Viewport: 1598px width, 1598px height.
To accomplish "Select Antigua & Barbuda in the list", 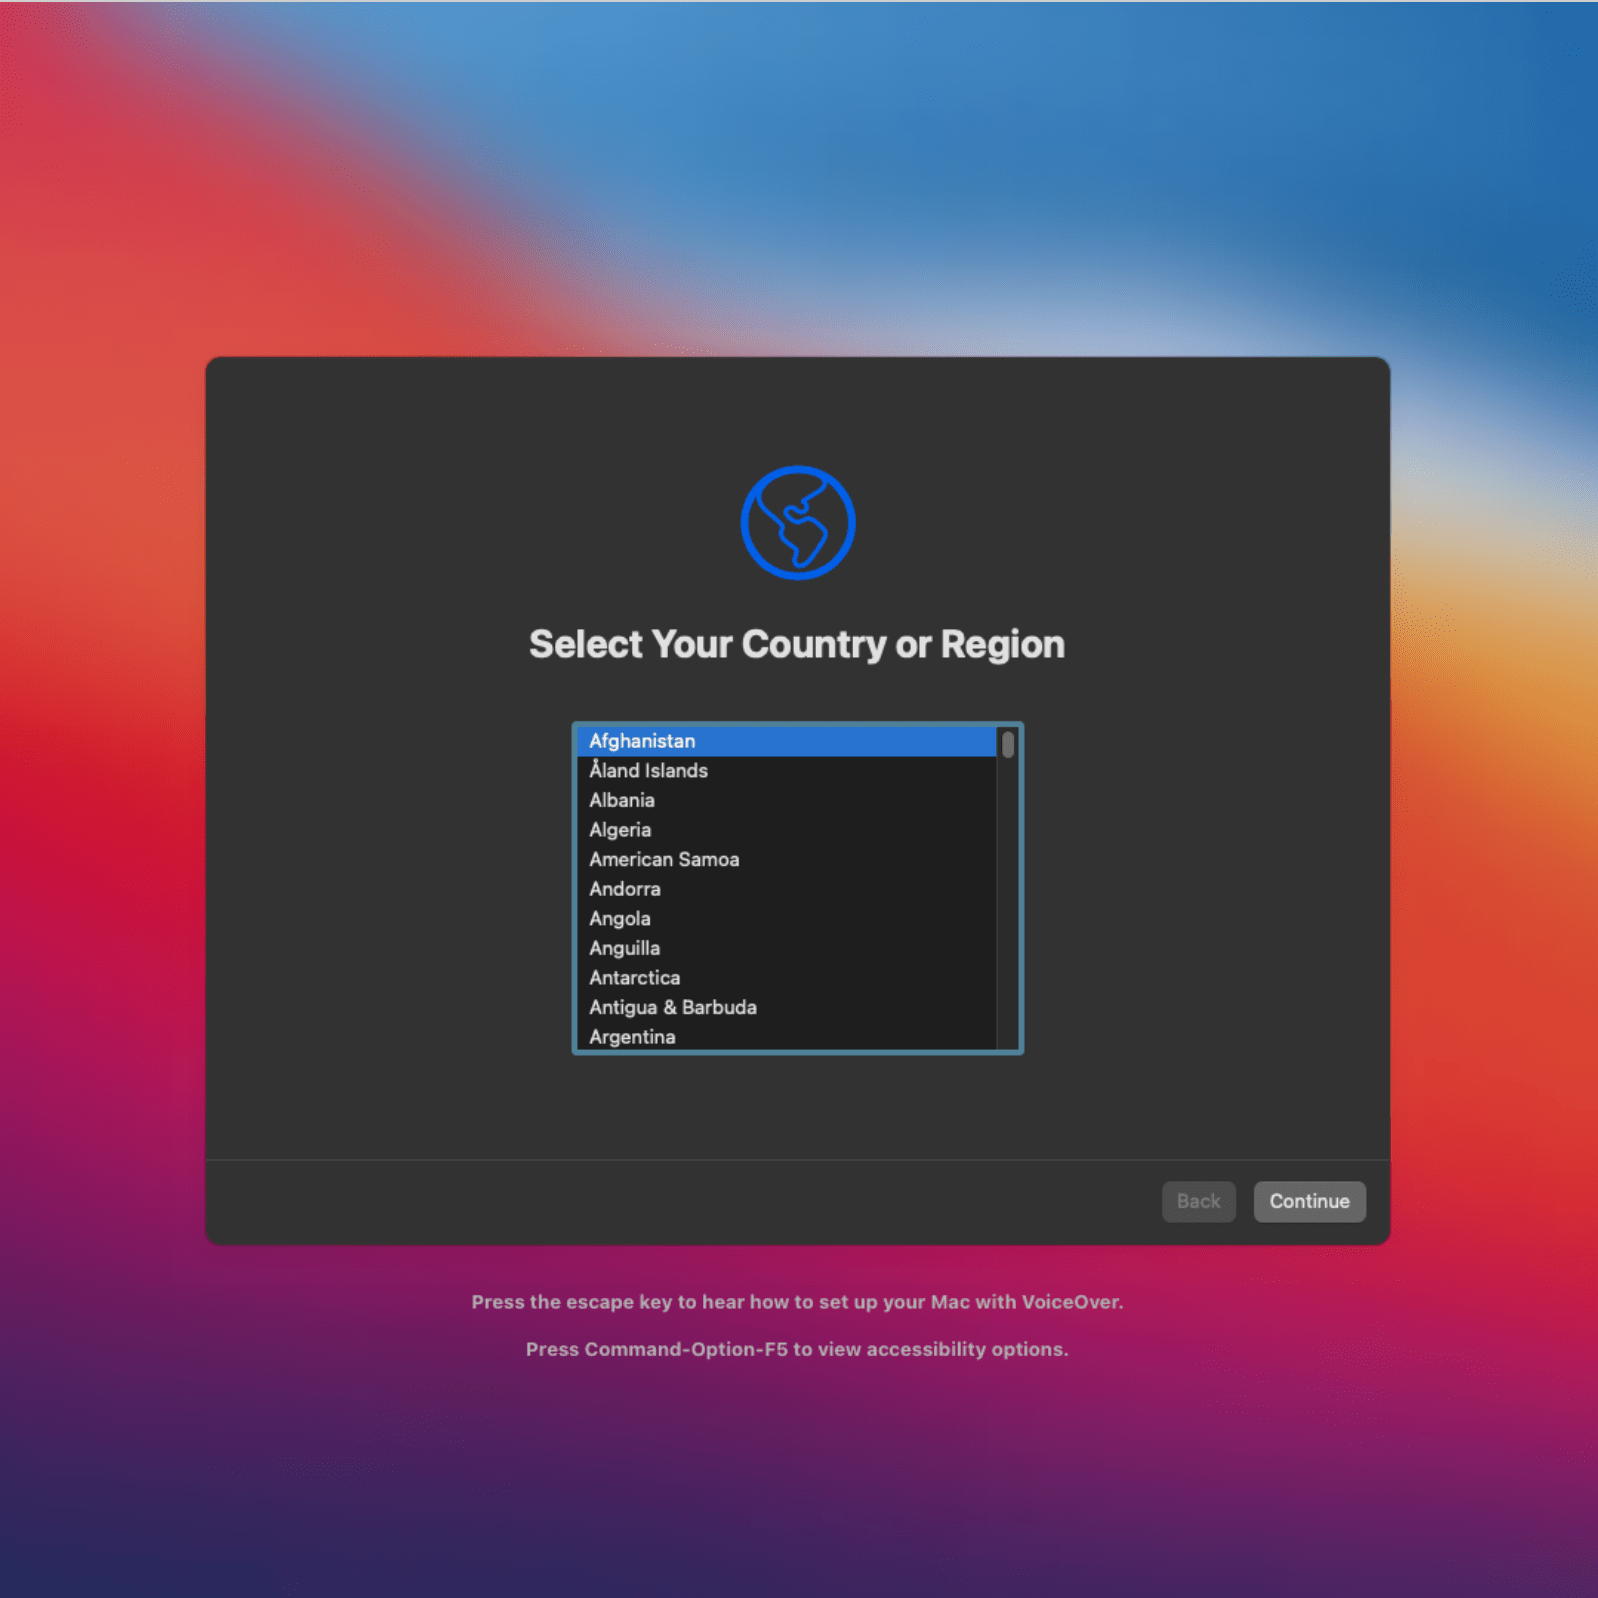I will pyautogui.click(x=672, y=1007).
